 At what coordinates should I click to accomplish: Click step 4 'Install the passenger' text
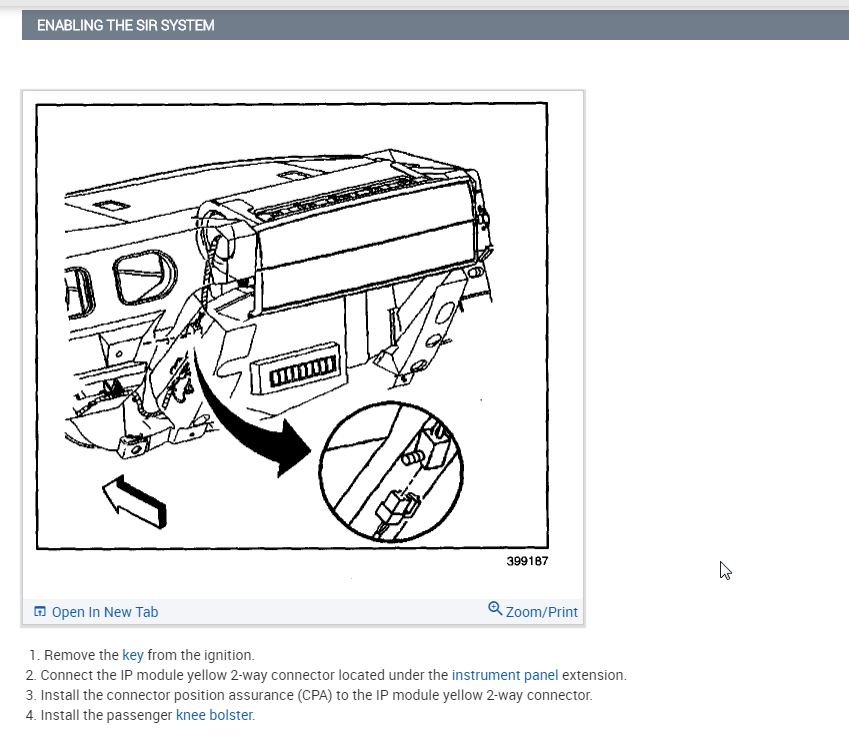click(107, 715)
